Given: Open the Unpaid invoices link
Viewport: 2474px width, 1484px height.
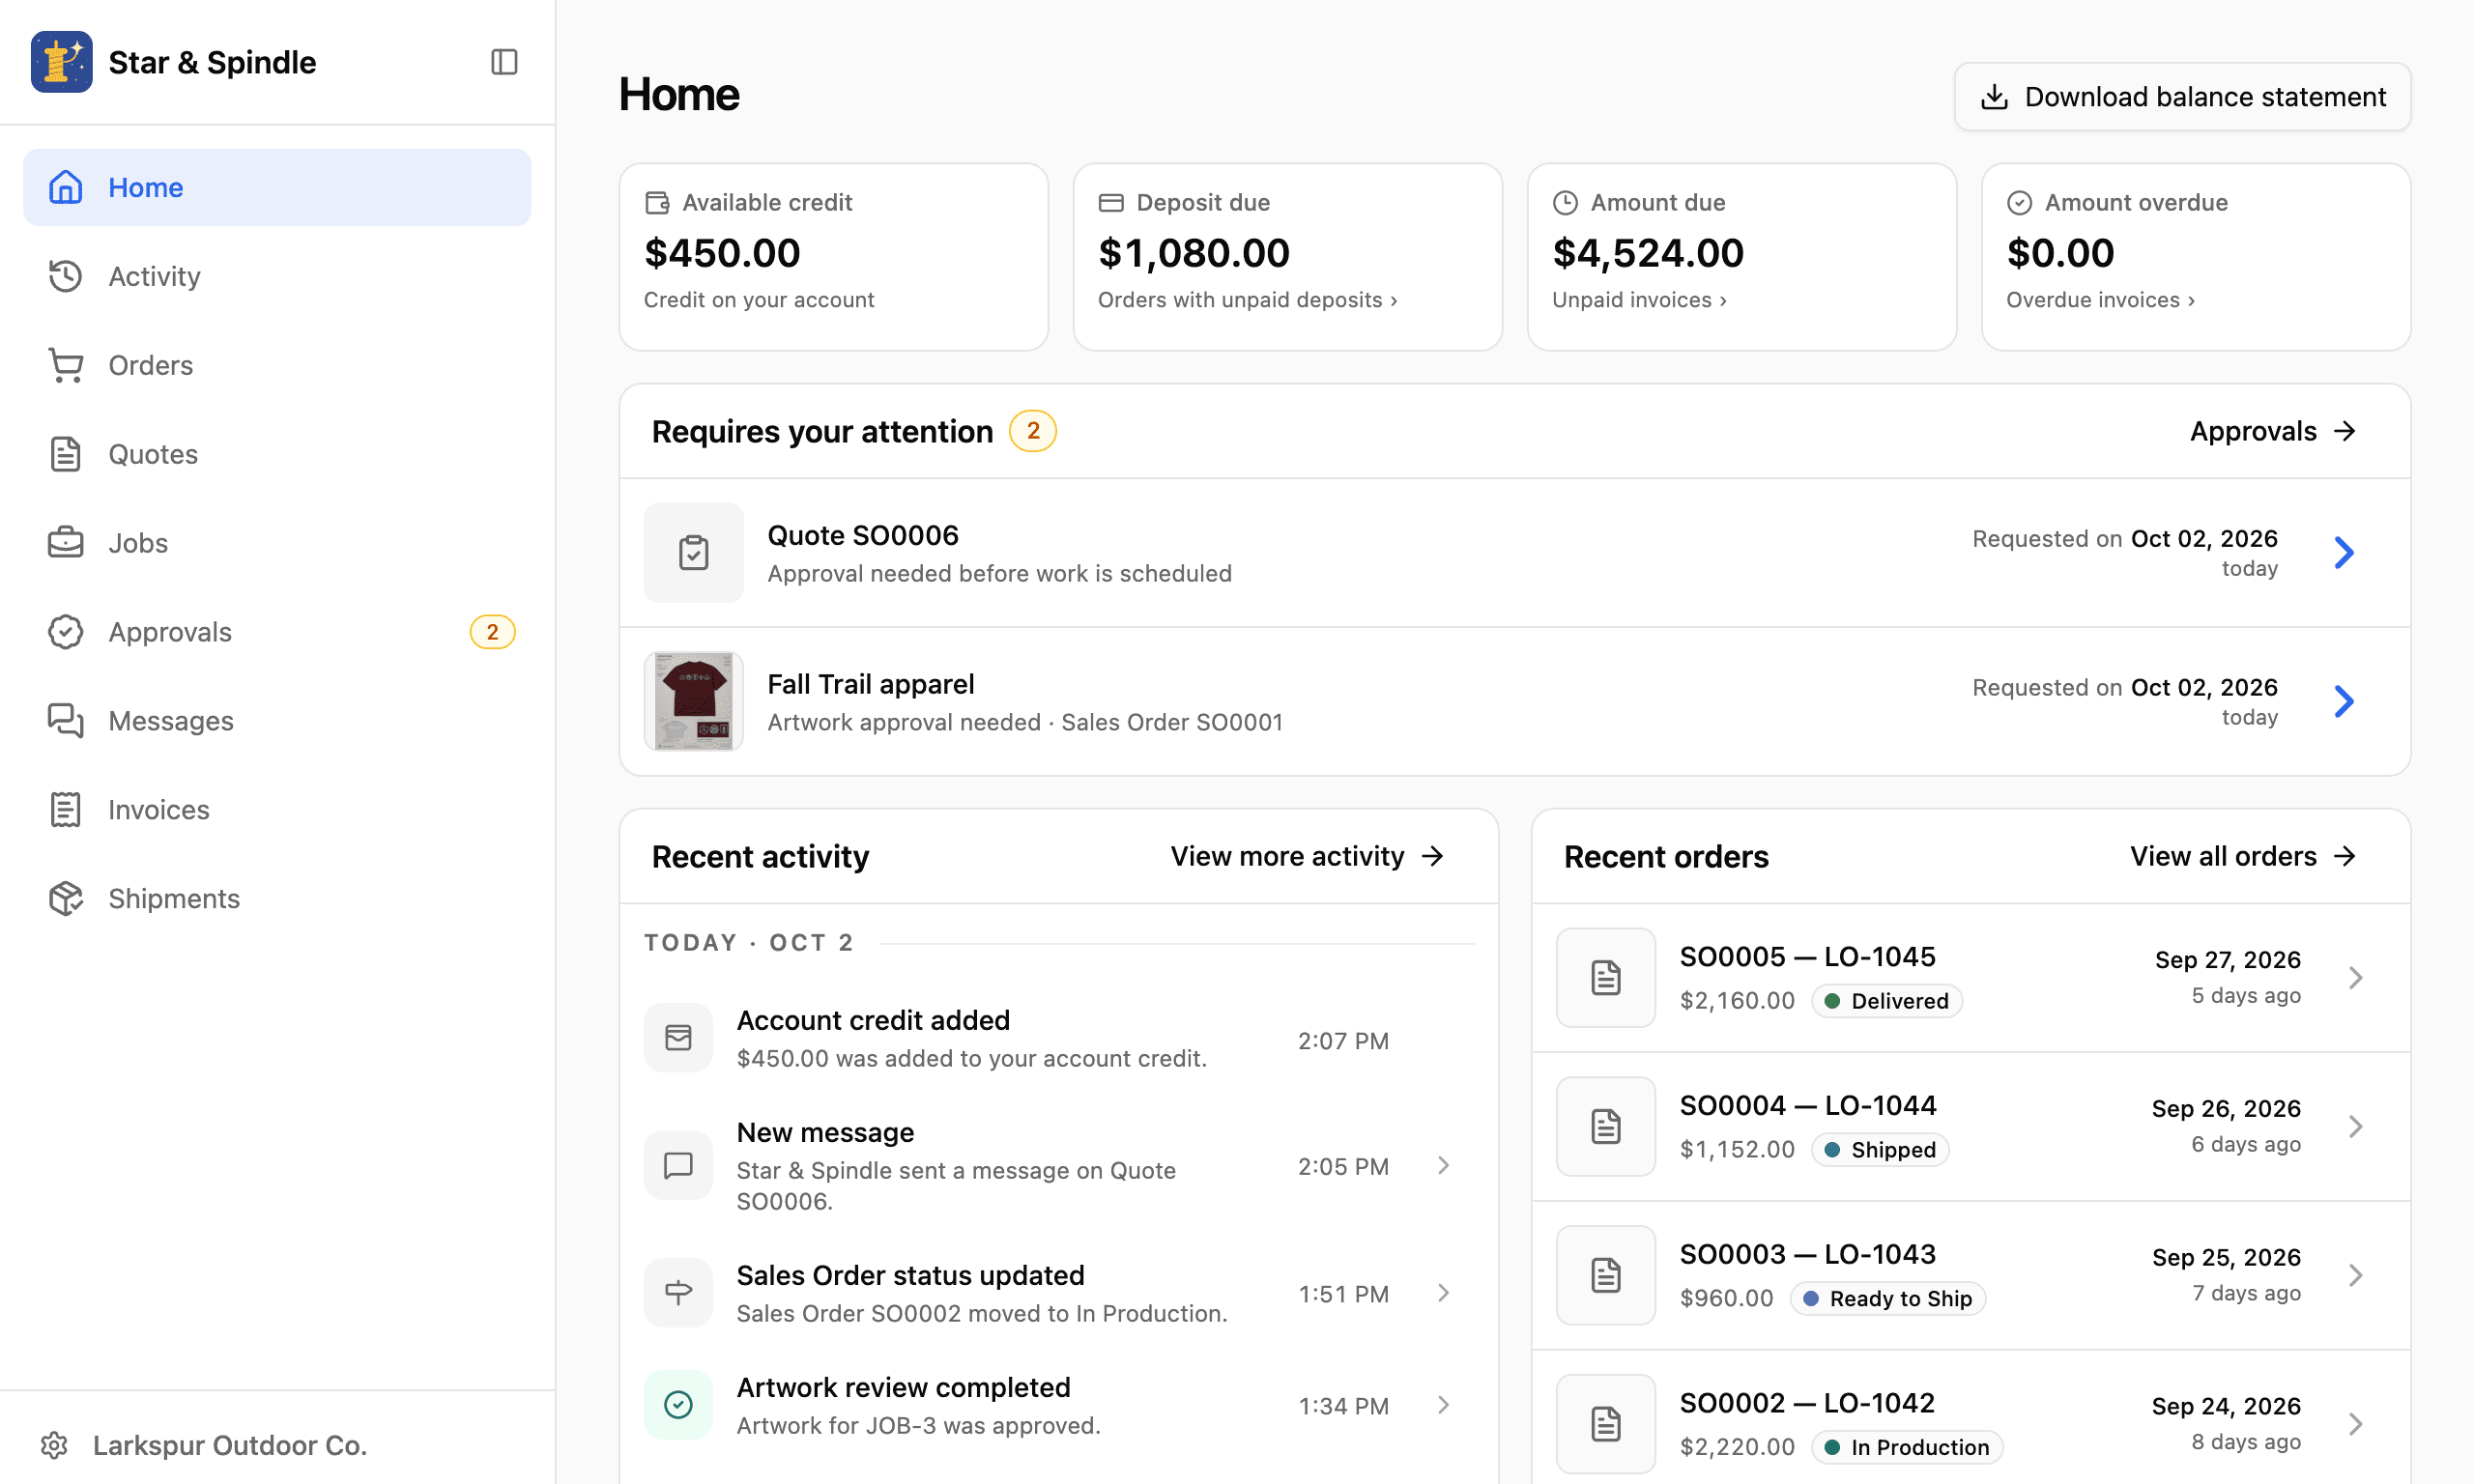Looking at the screenshot, I should (x=1639, y=300).
